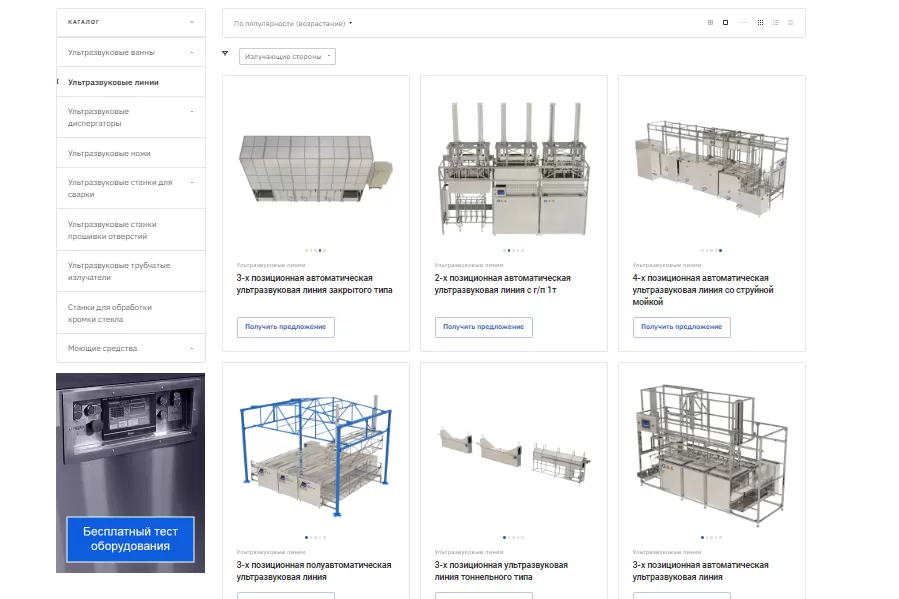Click Бесплатный тест оборудования banner button
Screen dimensions: 899x599
point(130,539)
